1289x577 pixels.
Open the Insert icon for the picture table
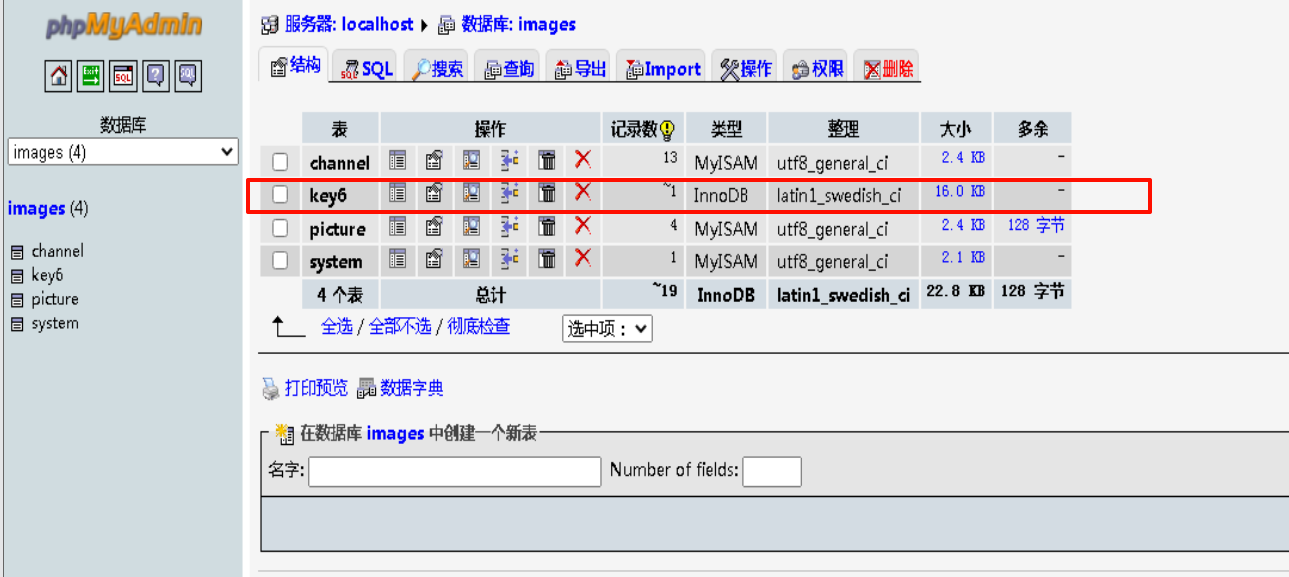(x=508, y=228)
